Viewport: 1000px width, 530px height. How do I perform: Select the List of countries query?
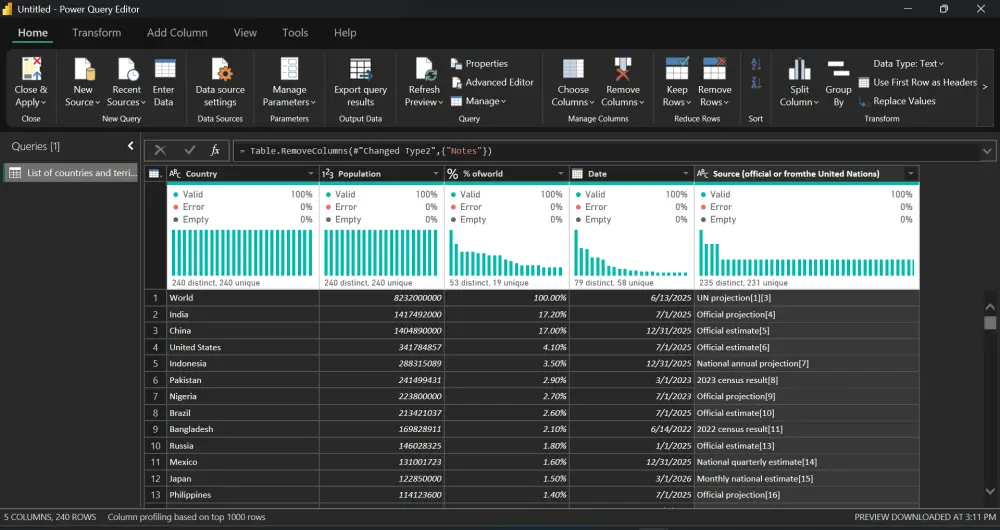point(71,173)
